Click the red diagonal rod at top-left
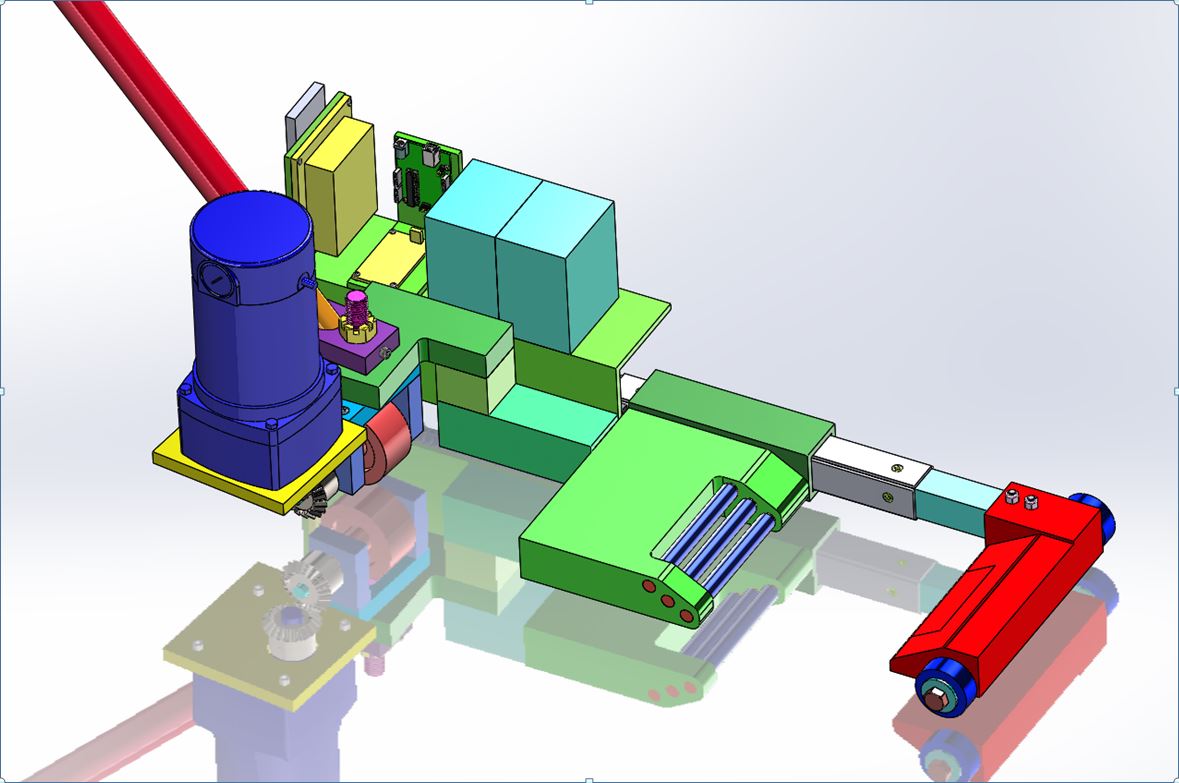The width and height of the screenshot is (1179, 783). click(150, 90)
